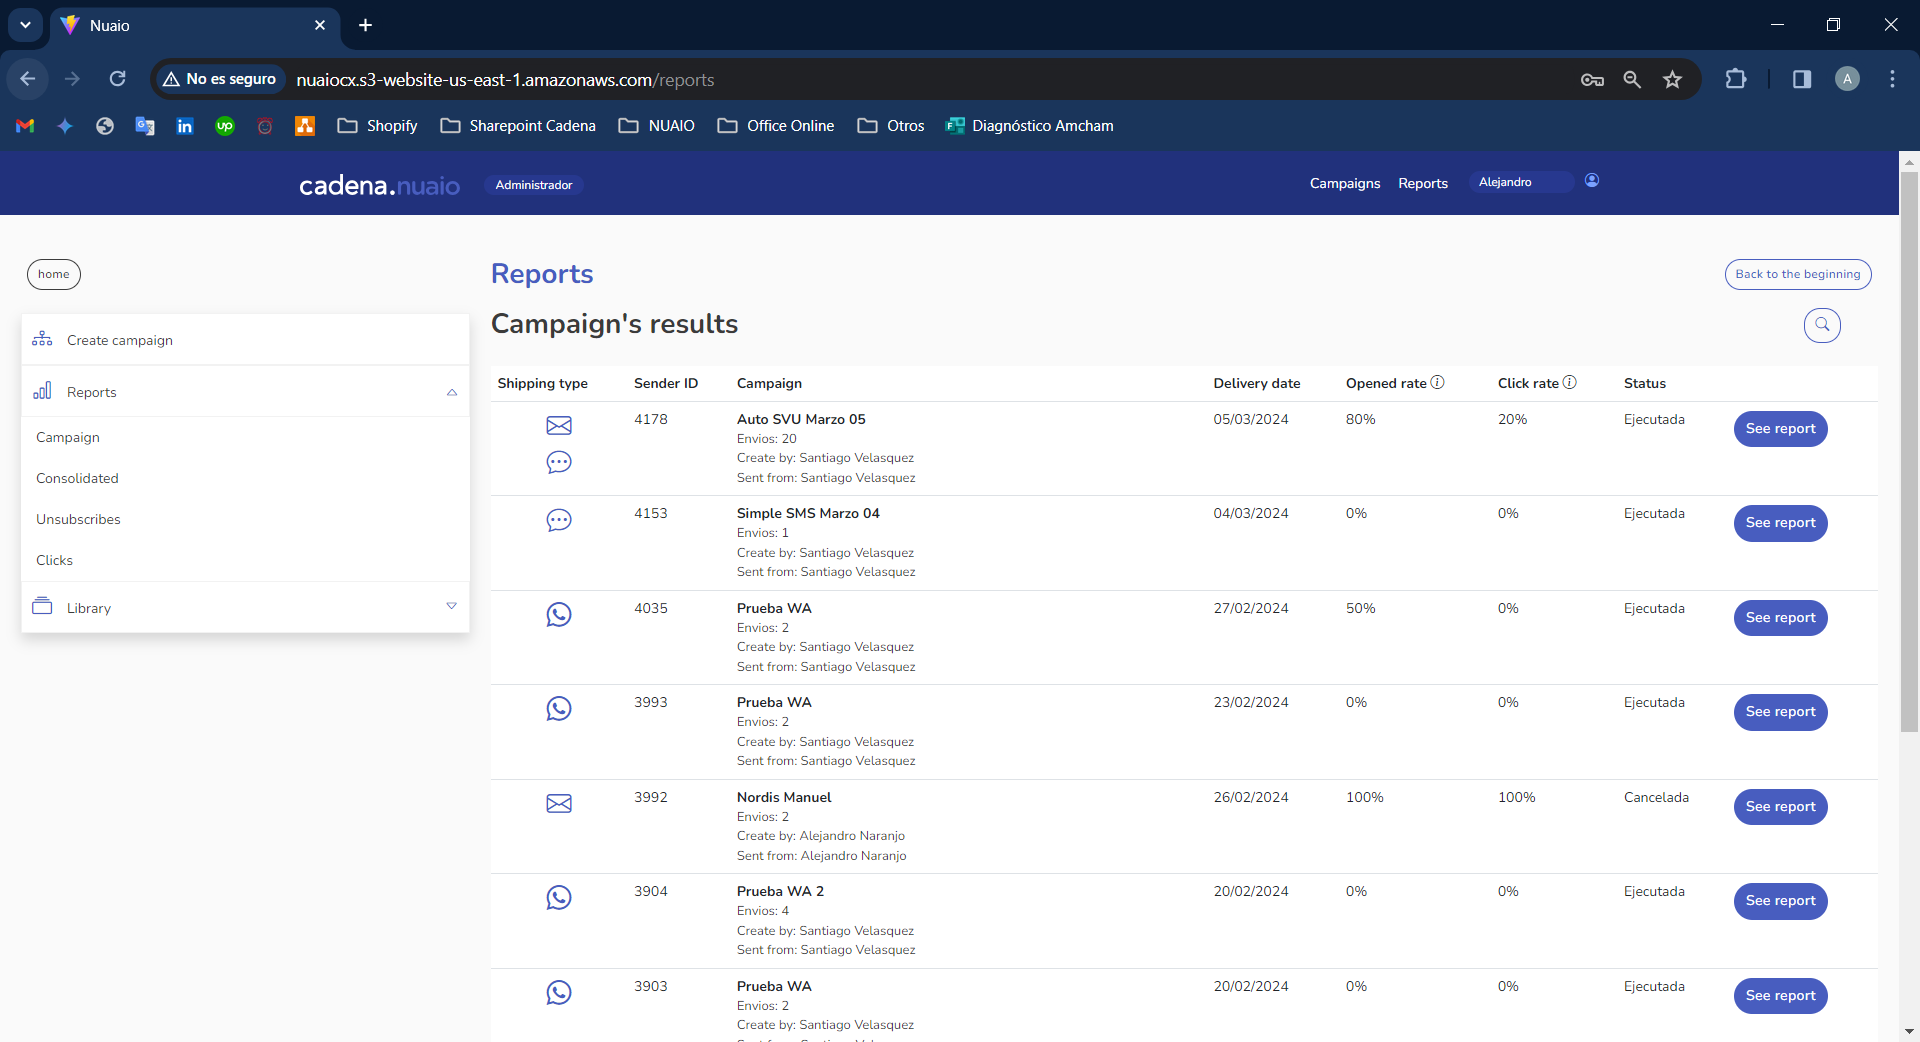The image size is (1920, 1042).
Task: Click the Back to the beginning button
Action: pos(1797,274)
